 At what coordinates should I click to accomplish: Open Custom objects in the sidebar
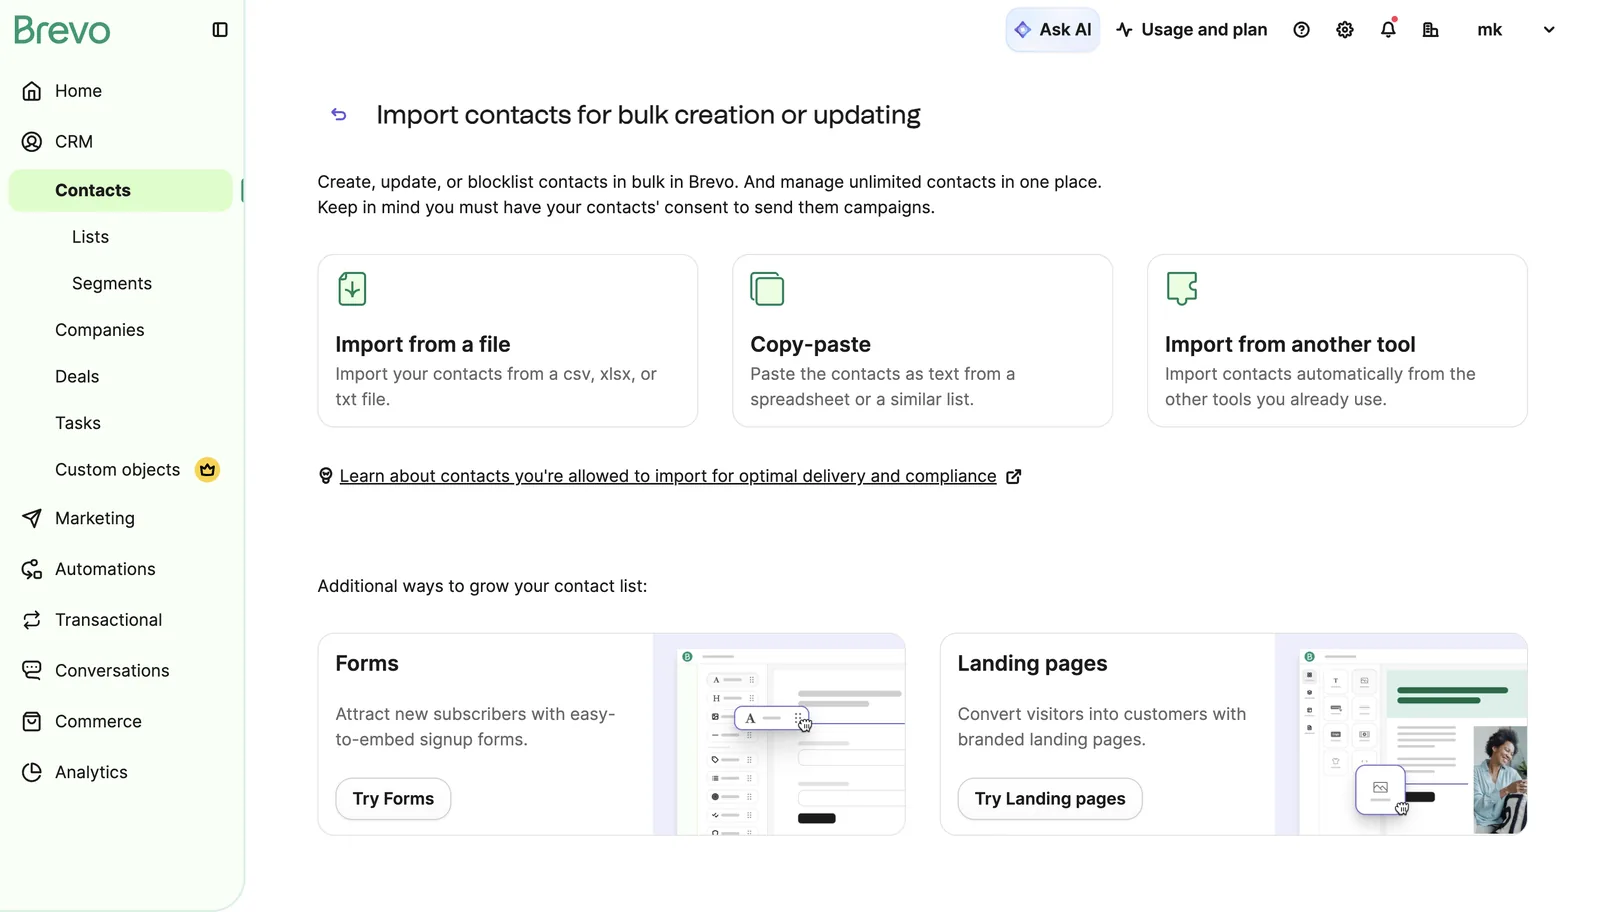[118, 470]
